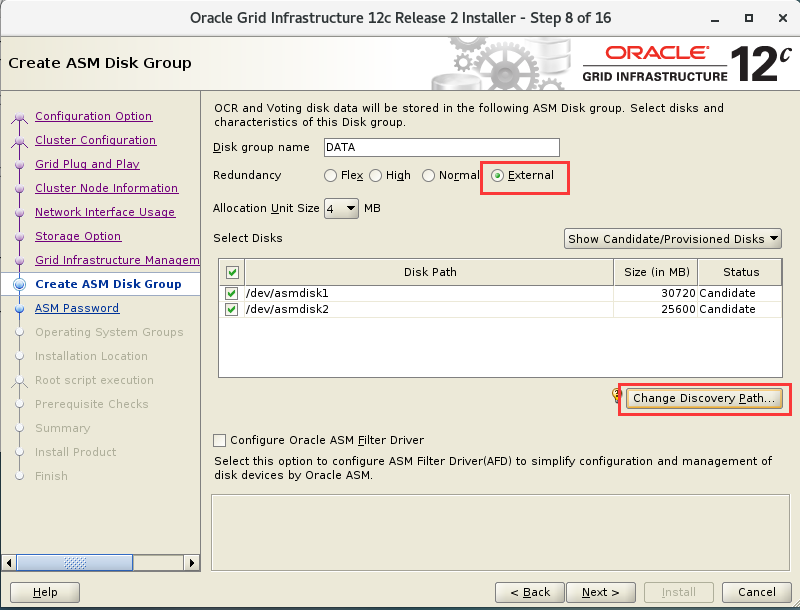Maximize the installer window
This screenshot has height=610, width=800.
tap(749, 18)
